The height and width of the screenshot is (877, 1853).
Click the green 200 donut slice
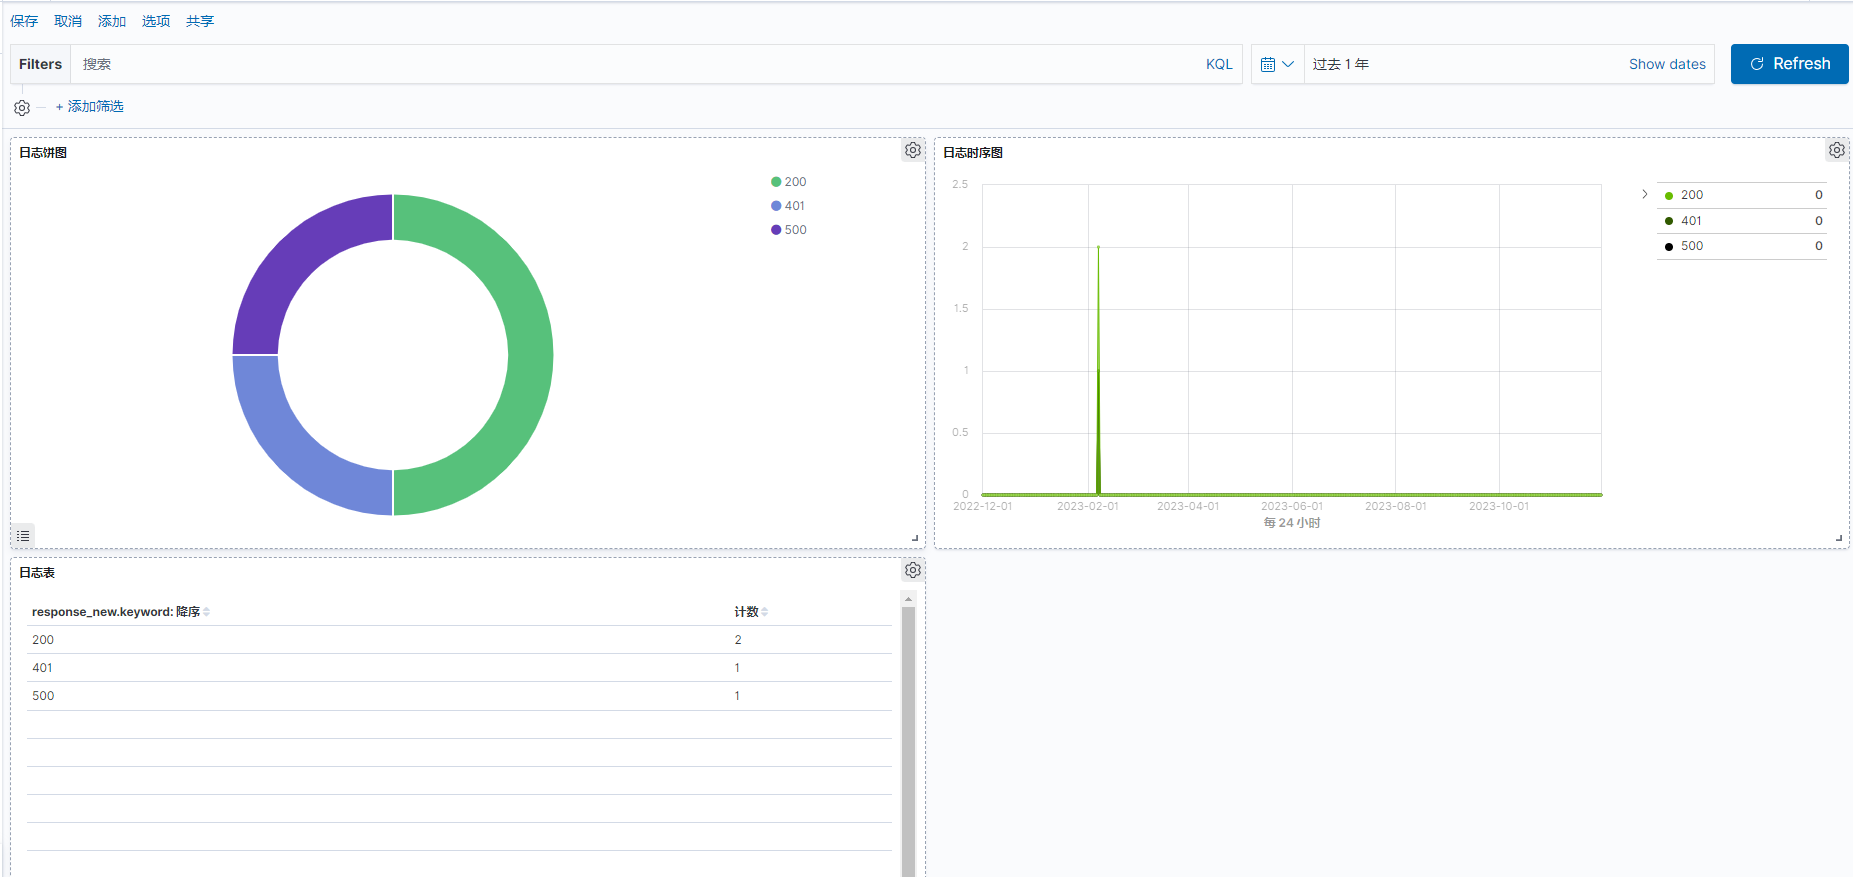[x=530, y=355]
